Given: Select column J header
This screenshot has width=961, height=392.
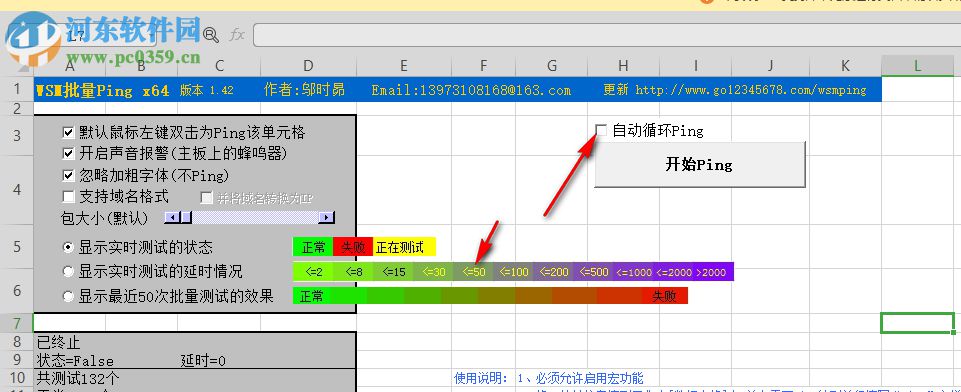Looking at the screenshot, I should click(770, 65).
